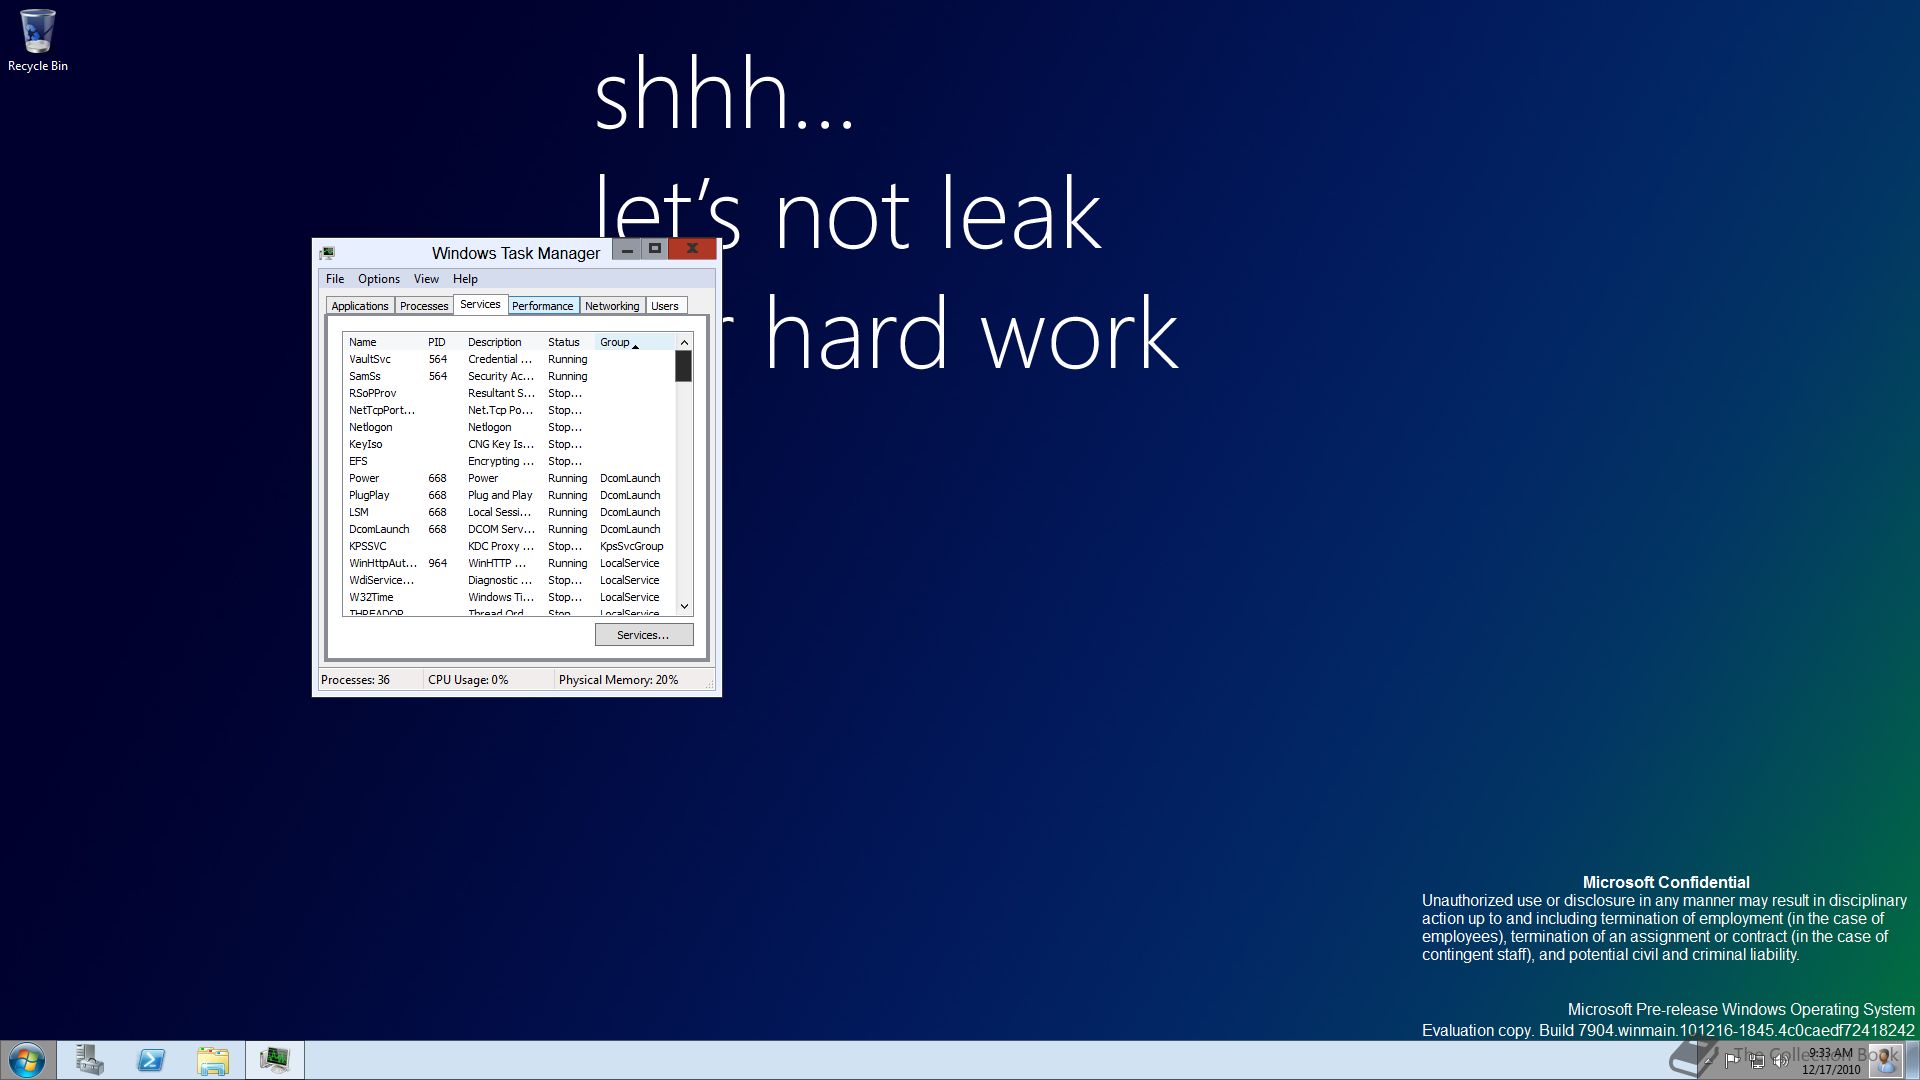Open Action Center flag tray icon
This screenshot has width=1920, height=1080.
(1731, 1060)
